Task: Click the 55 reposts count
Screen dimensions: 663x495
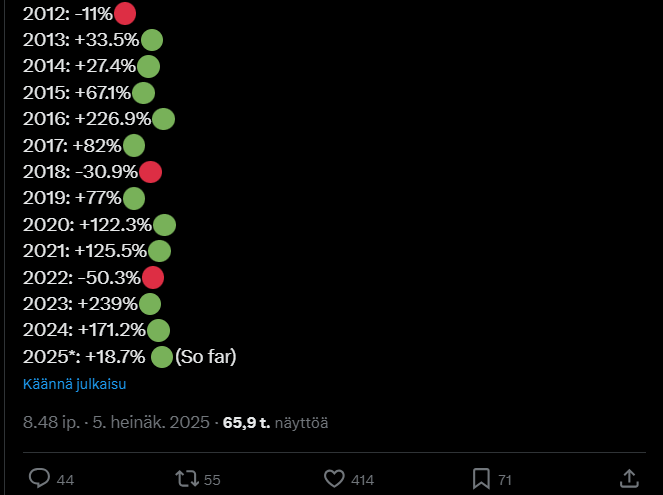Action: click(212, 480)
